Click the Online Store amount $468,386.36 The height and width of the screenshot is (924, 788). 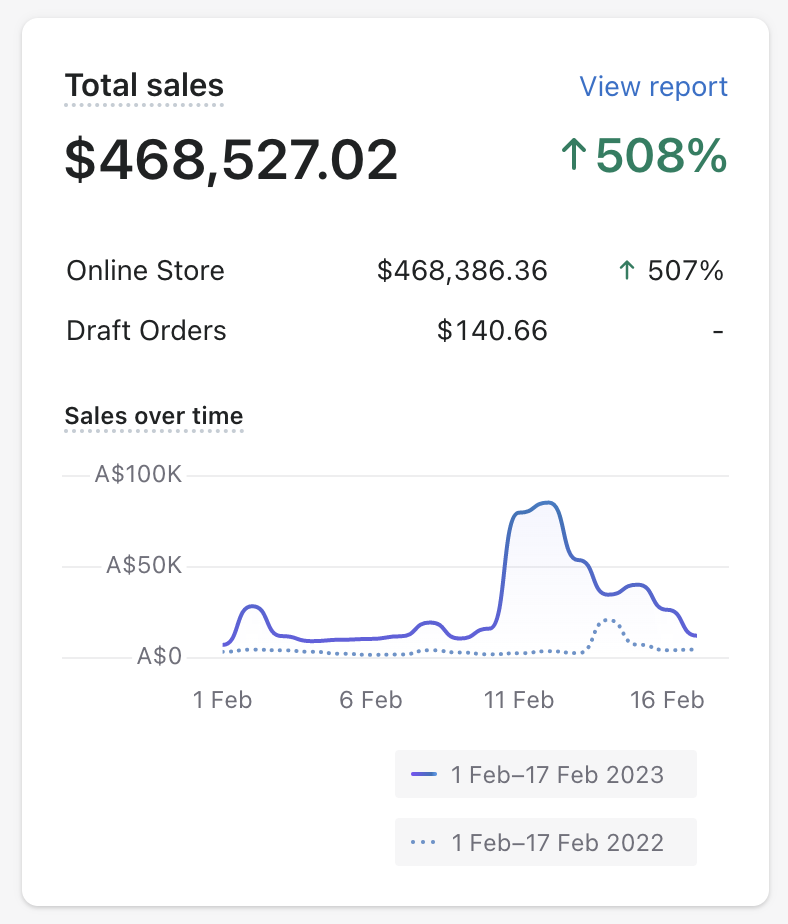point(462,271)
